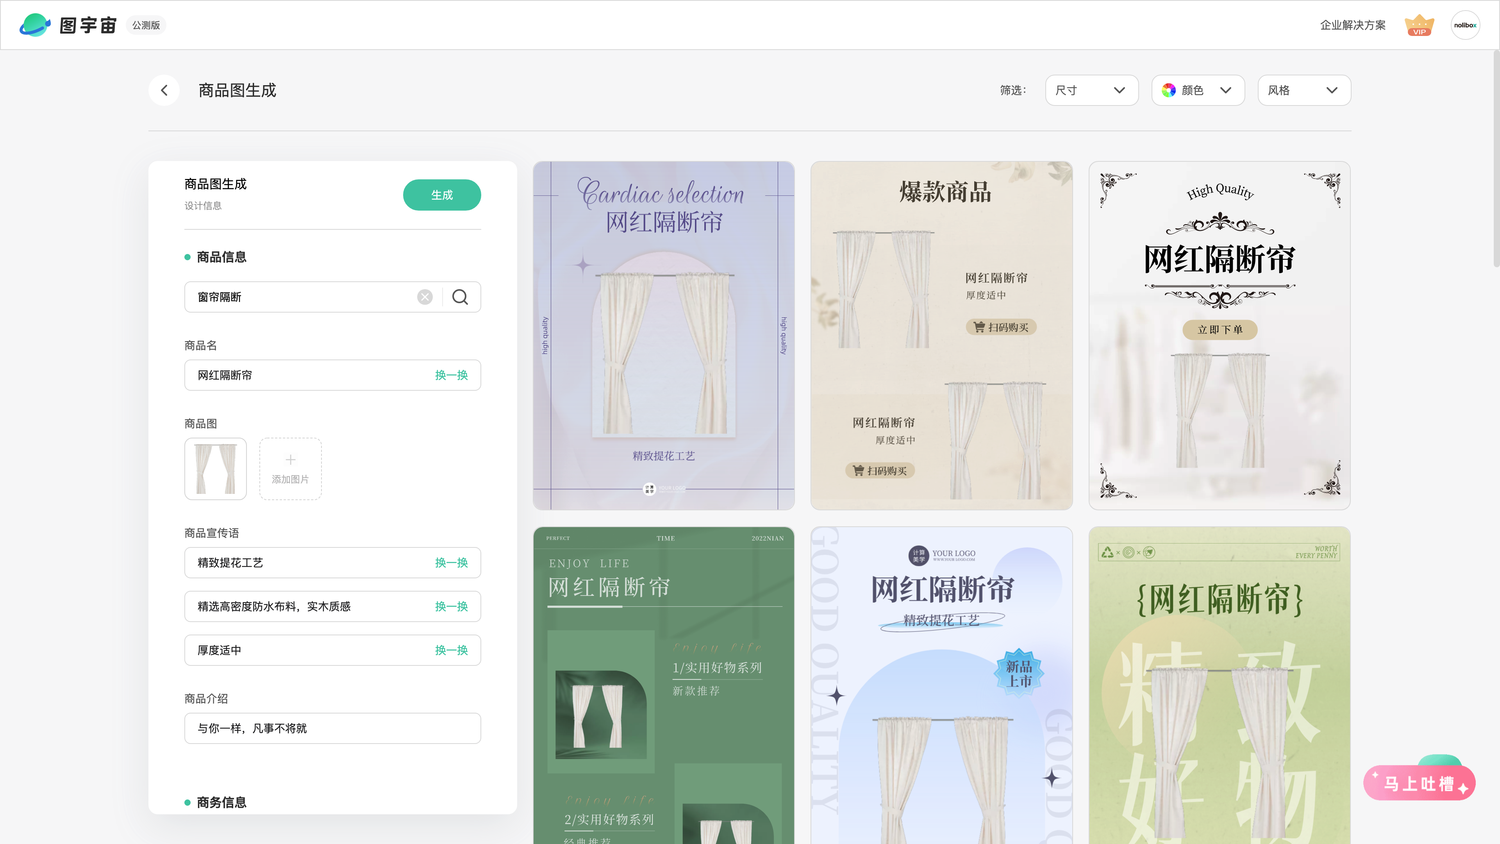Select the purple Cardiac selection template
1500x844 pixels.
[664, 336]
